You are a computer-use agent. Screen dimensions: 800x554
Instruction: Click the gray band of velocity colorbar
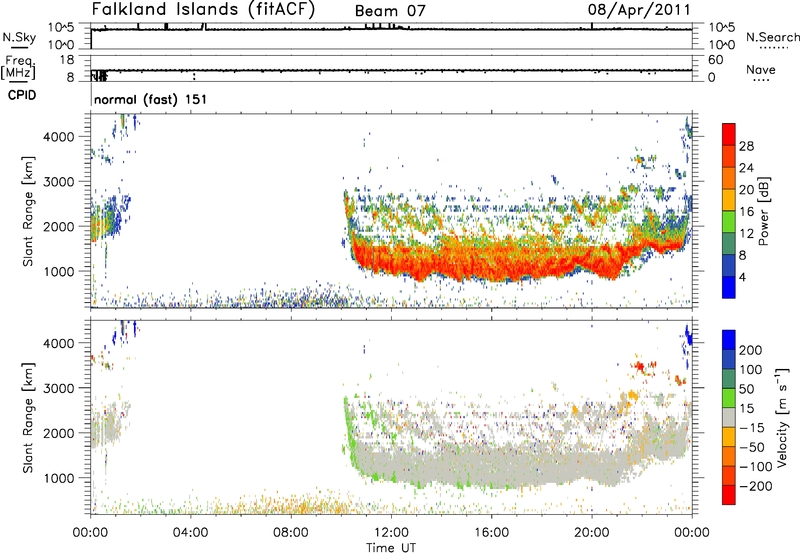(x=729, y=417)
